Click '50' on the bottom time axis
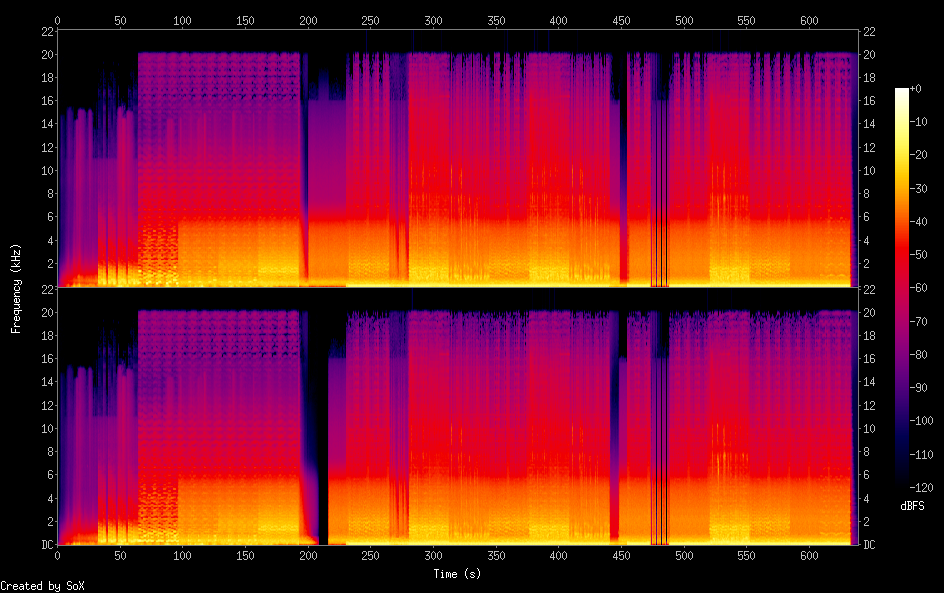The width and height of the screenshot is (944, 593). (x=120, y=556)
